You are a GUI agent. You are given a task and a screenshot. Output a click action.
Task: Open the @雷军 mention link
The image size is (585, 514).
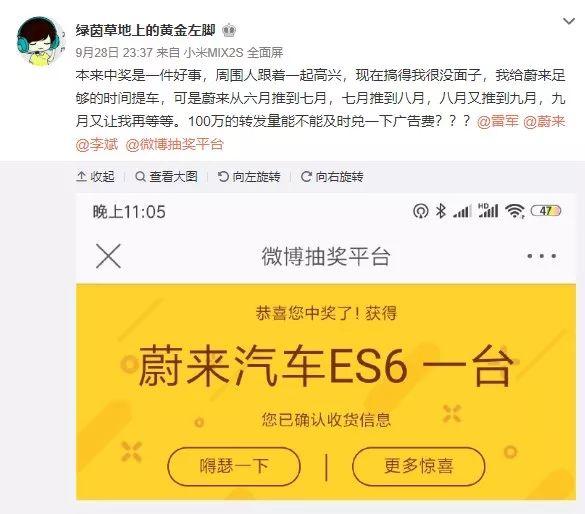(x=498, y=121)
